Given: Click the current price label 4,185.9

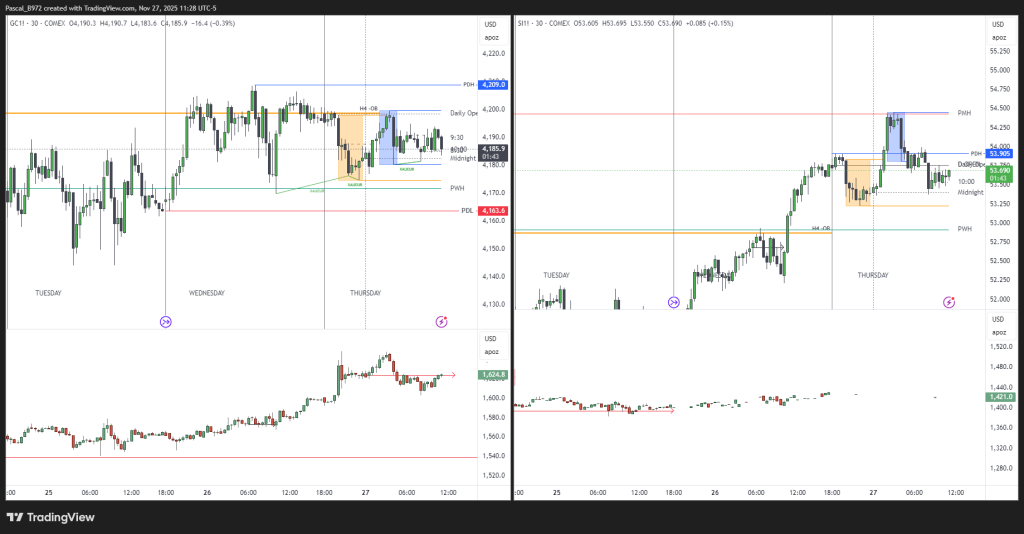Looking at the screenshot, I should tap(494, 149).
